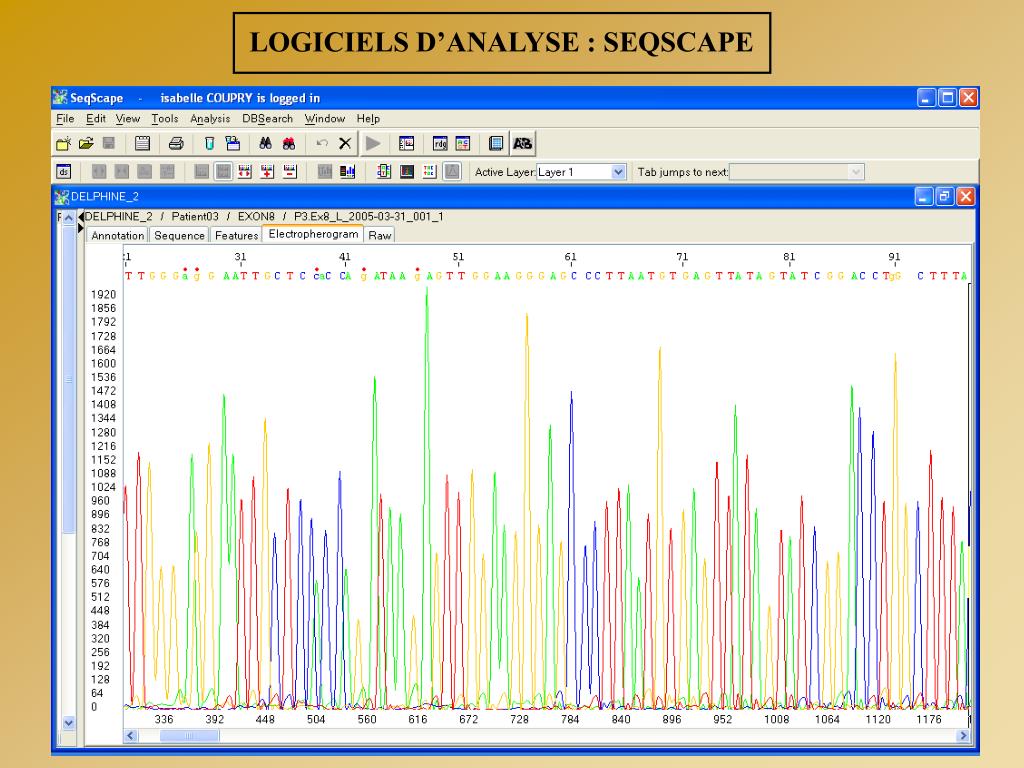The height and width of the screenshot is (768, 1024).
Task: Click the left panel's scroll-up arrow
Action: [x=69, y=218]
